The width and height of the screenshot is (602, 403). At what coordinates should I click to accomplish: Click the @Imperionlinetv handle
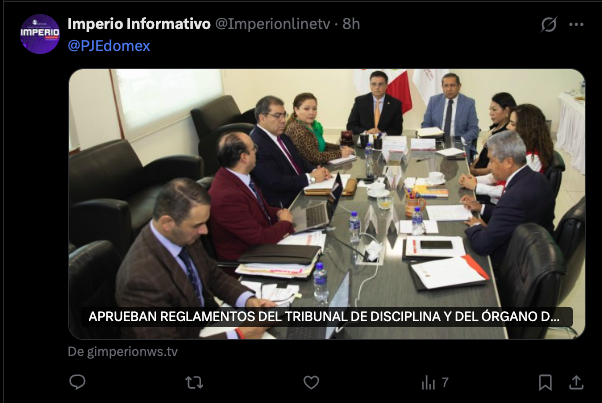(273, 24)
